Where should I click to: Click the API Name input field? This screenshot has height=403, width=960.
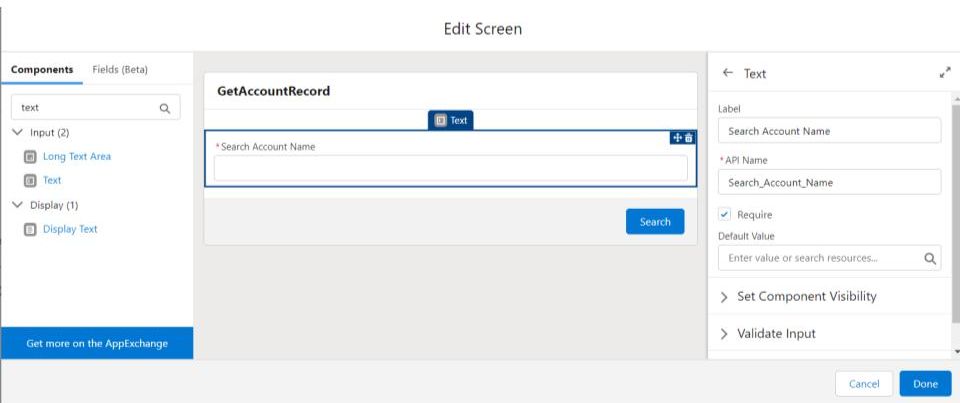[829, 182]
